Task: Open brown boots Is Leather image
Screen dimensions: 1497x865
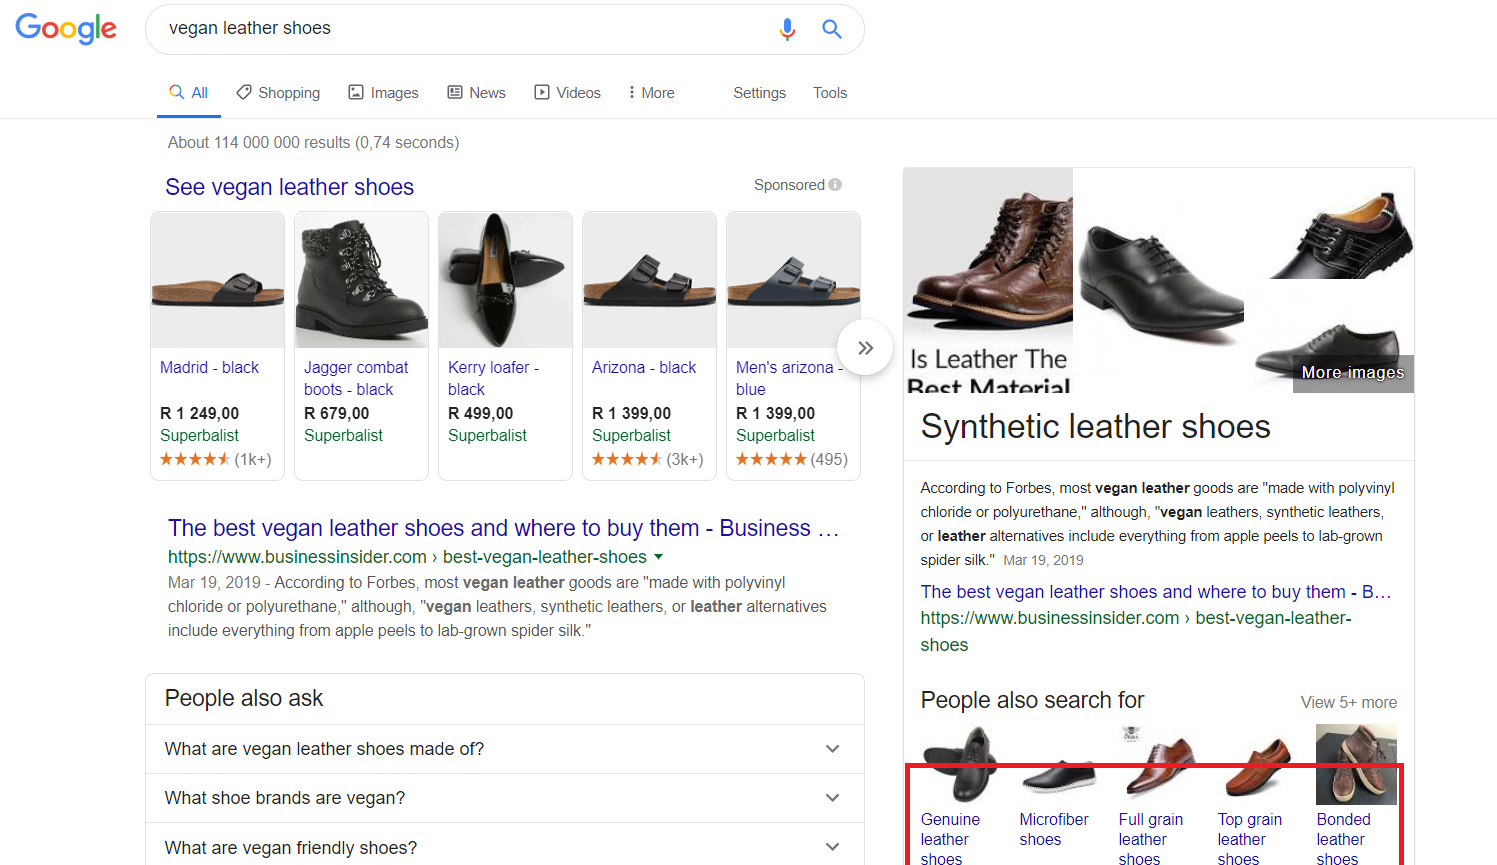Action: (988, 280)
